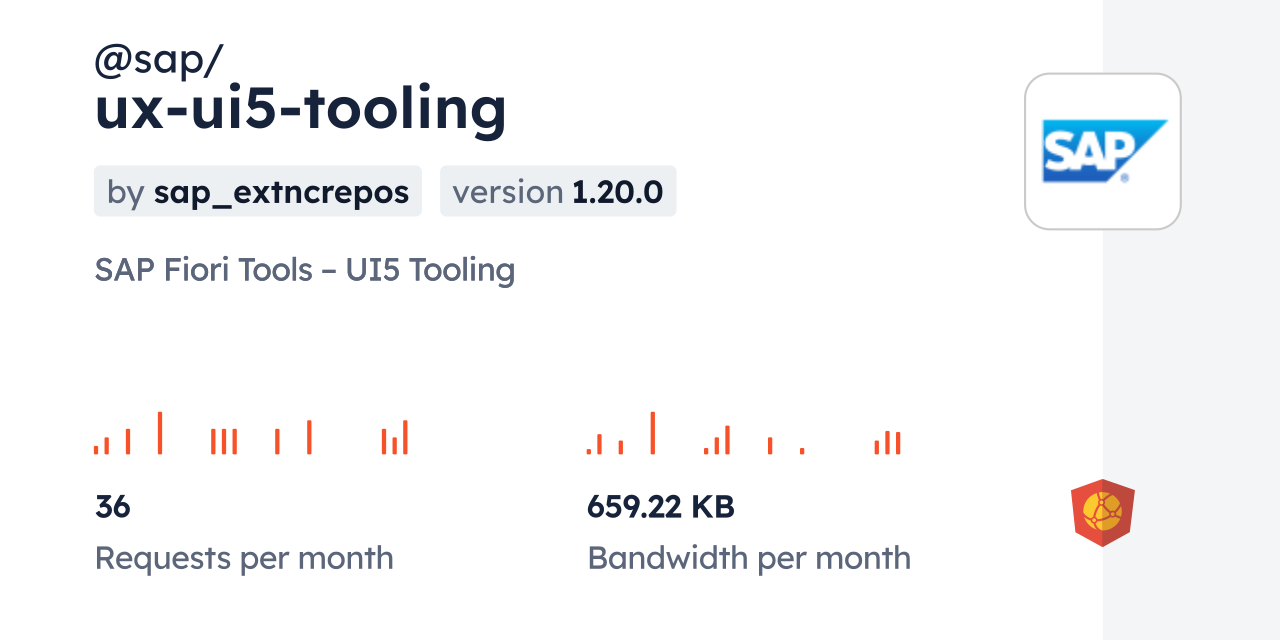Select the Bandwidth per month label
Screen dimensions: 1280x640
(749, 558)
